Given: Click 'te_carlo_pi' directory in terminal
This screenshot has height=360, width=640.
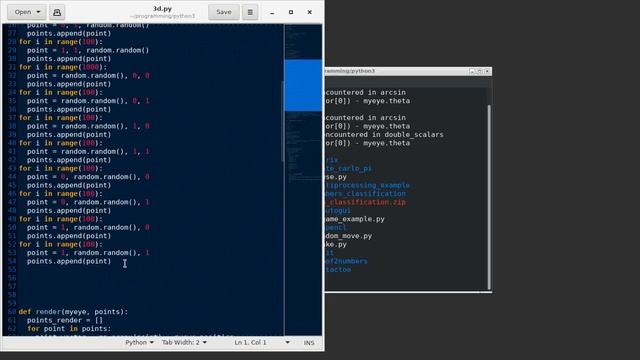Looking at the screenshot, I should tap(348, 168).
